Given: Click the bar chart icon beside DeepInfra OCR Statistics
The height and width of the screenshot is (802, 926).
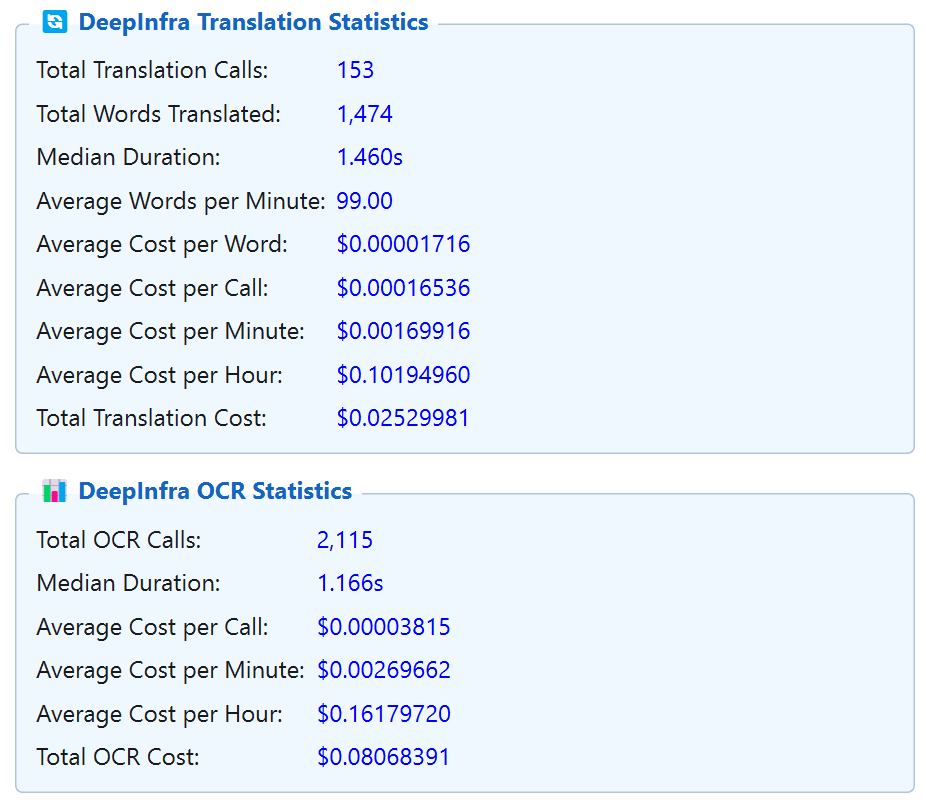Looking at the screenshot, I should click(x=54, y=491).
